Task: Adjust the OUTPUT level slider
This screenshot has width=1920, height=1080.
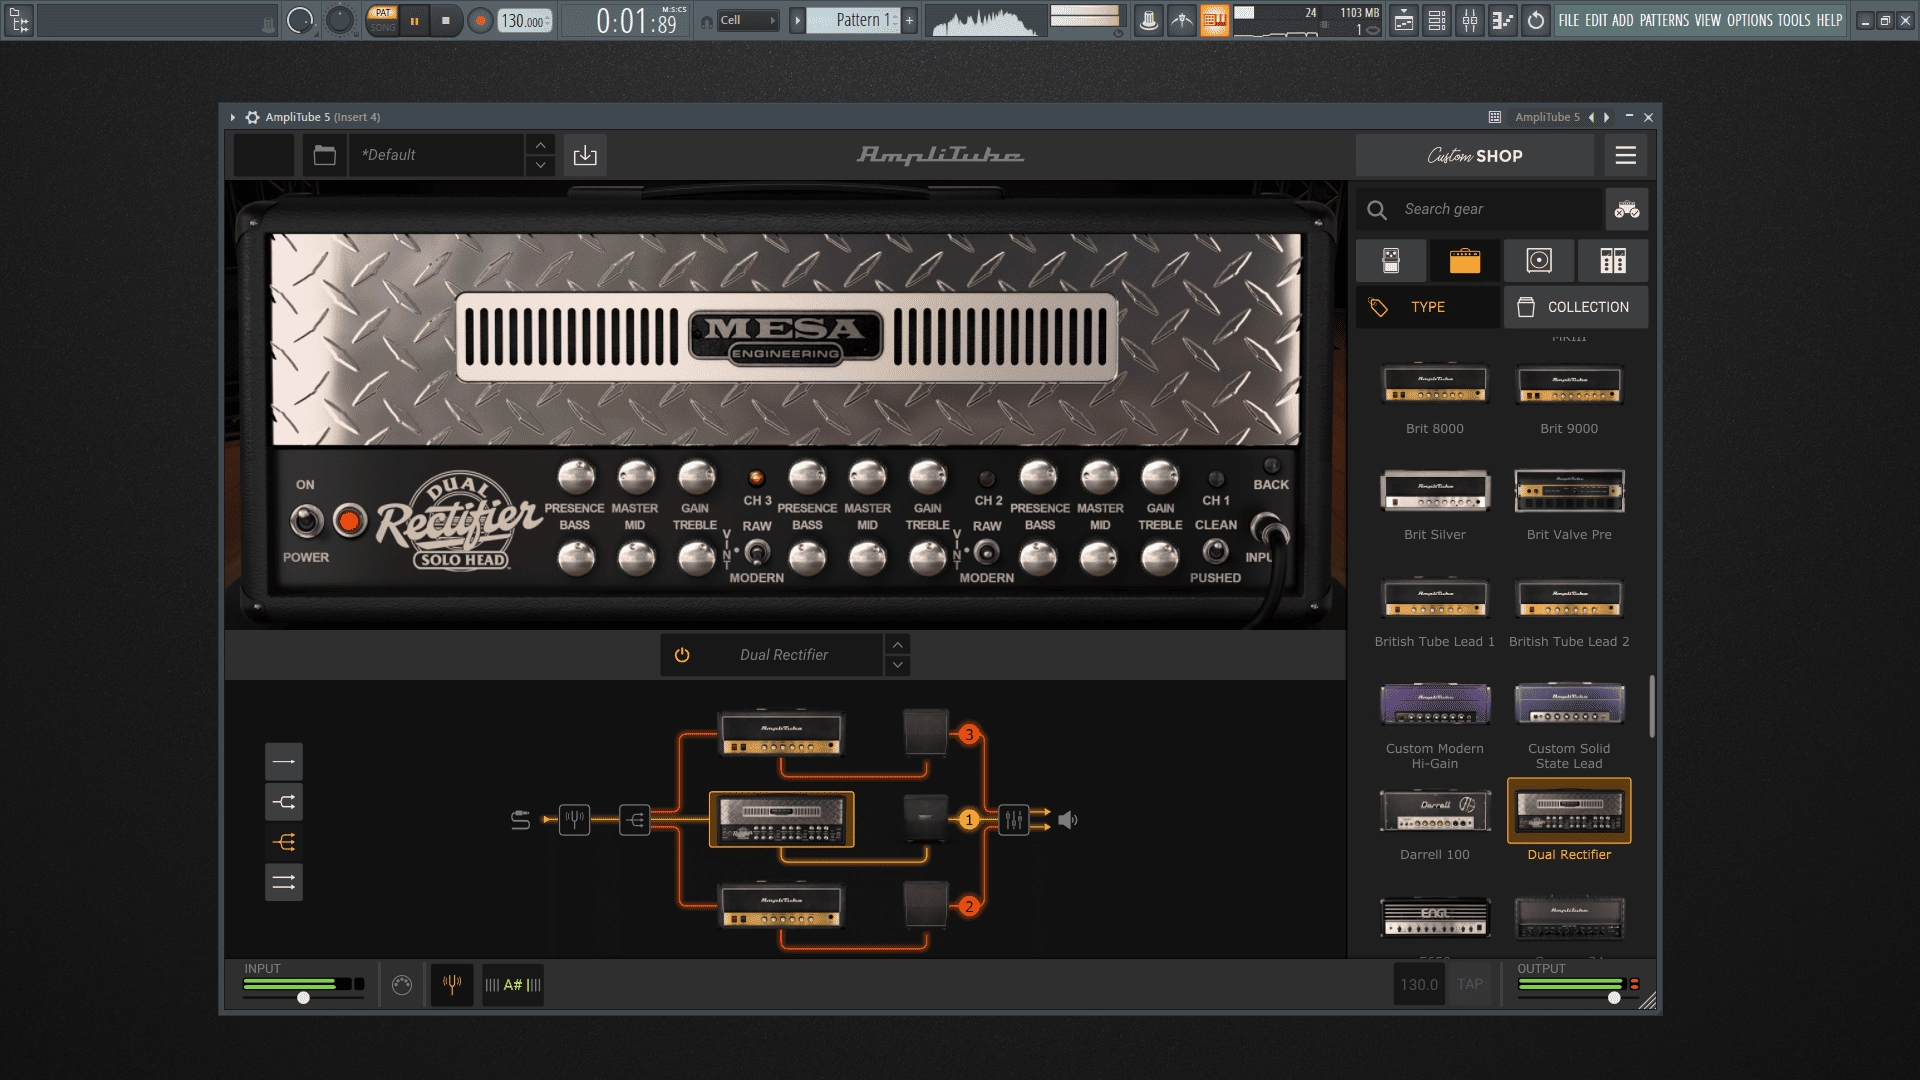Action: coord(1614,997)
